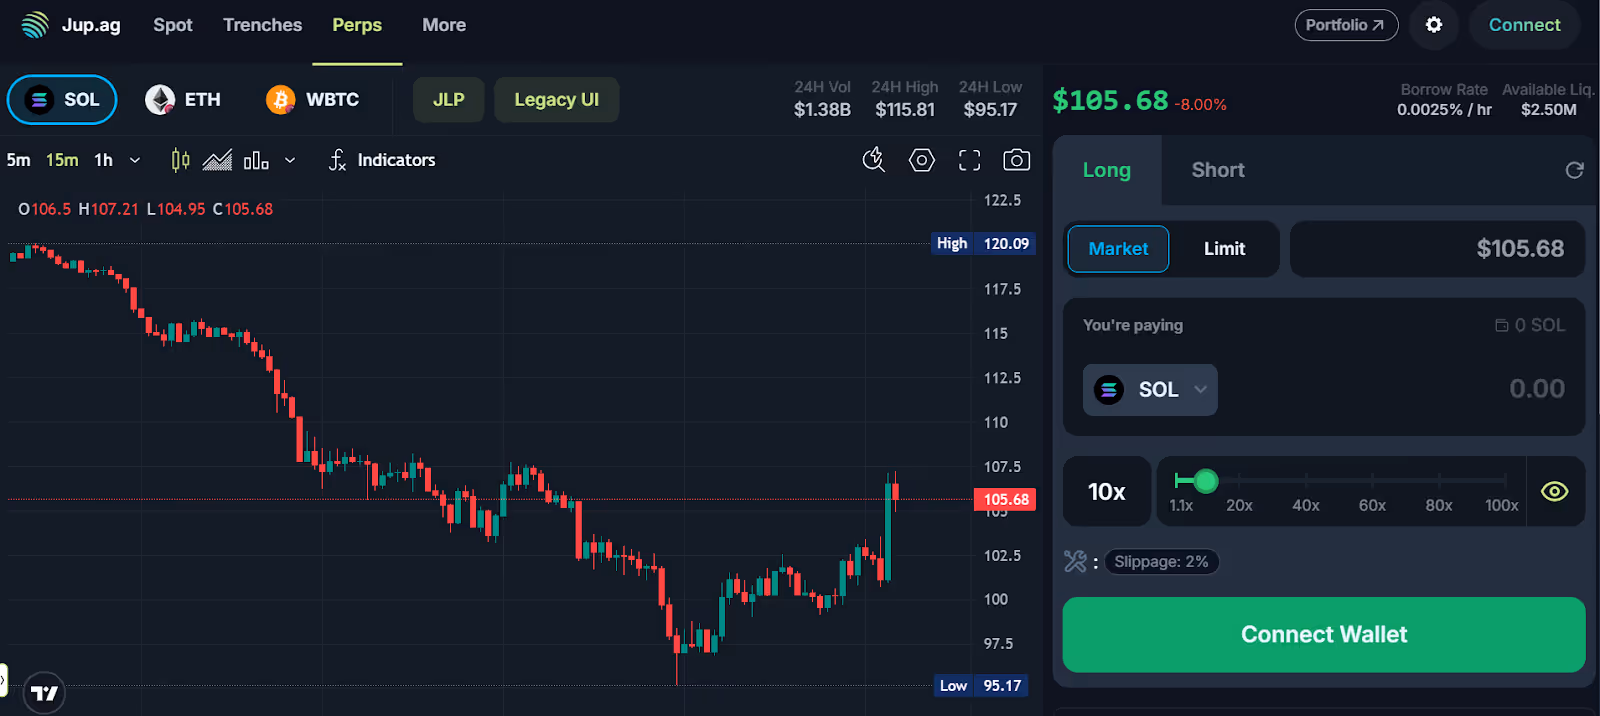Click the Bitcoin icon beside WBTC
The height and width of the screenshot is (716, 1600).
(281, 100)
